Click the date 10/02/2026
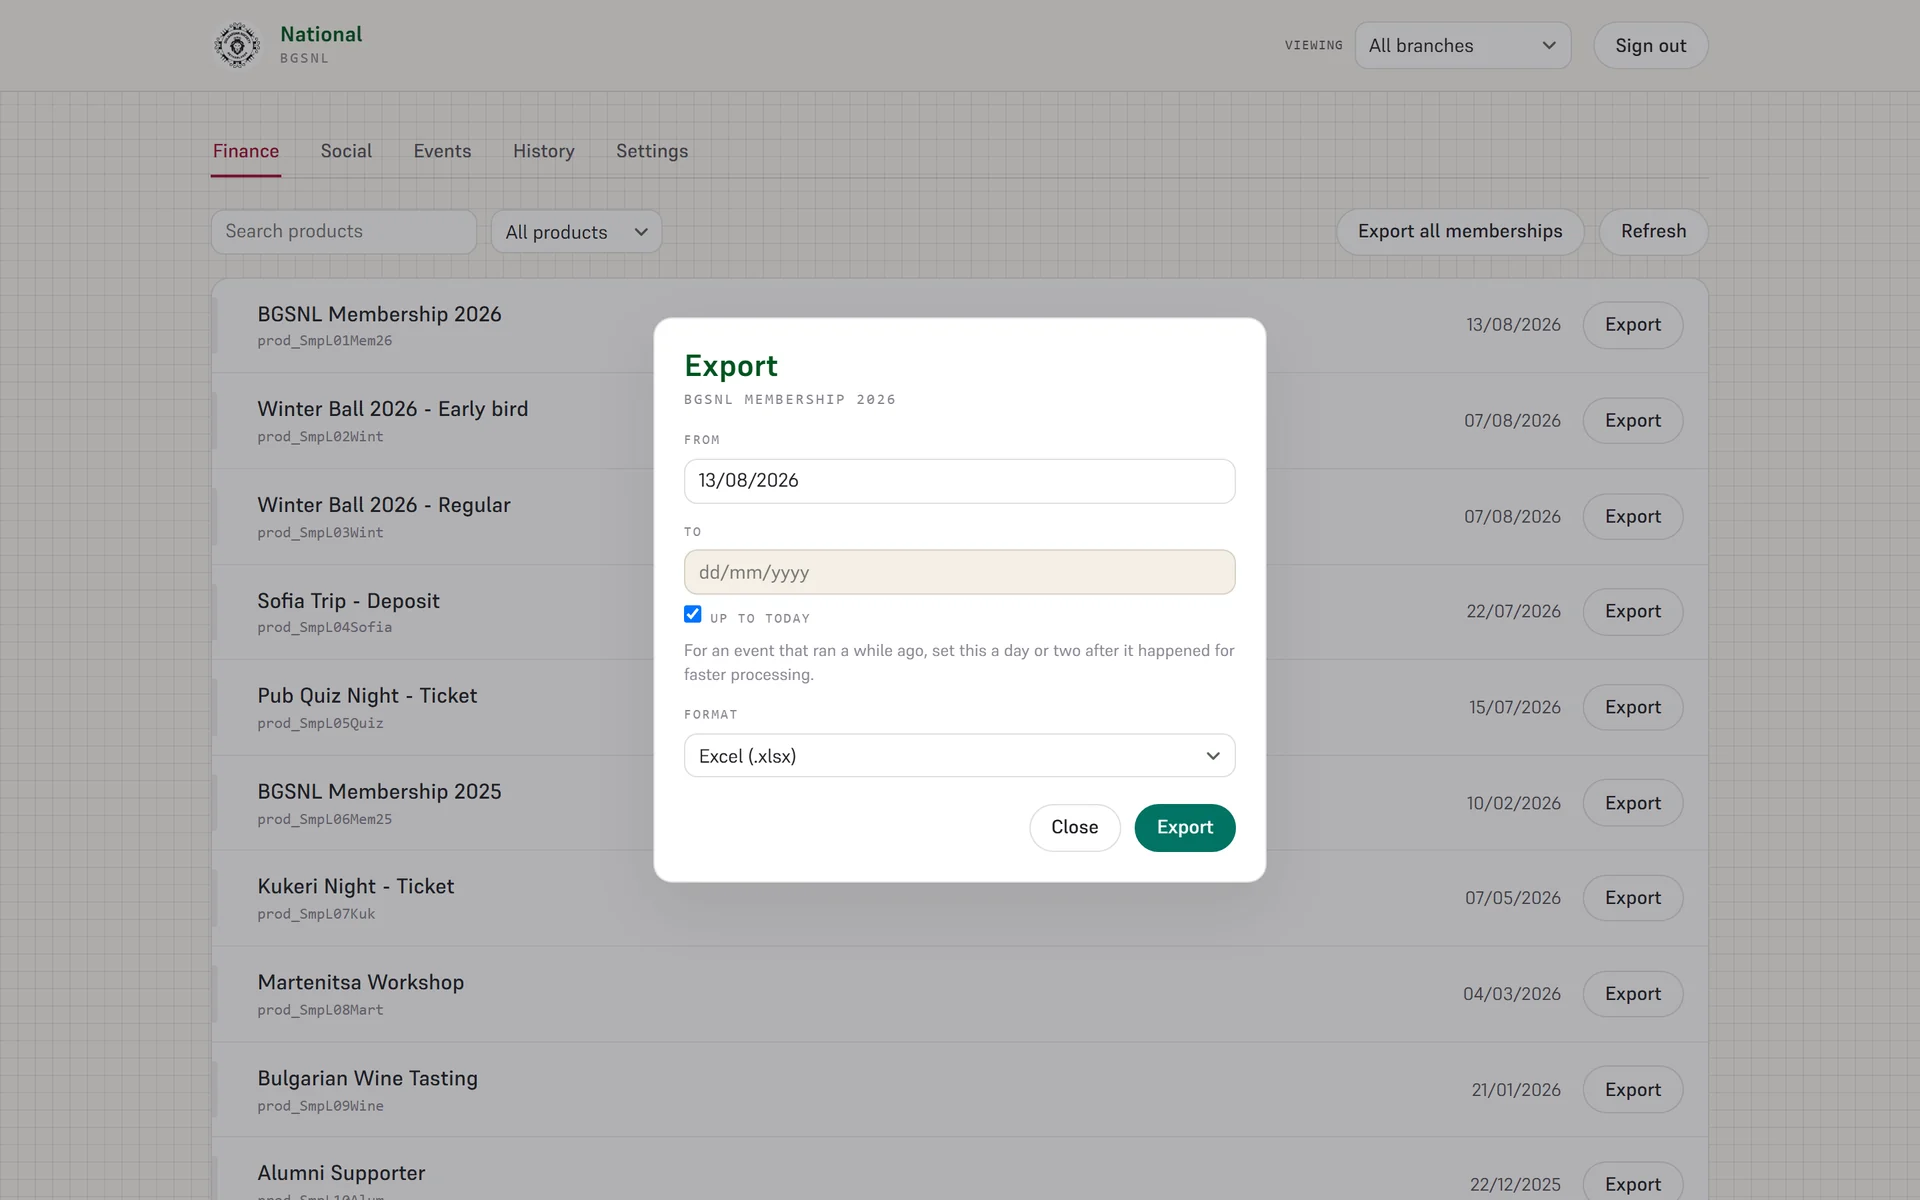 tap(1513, 804)
